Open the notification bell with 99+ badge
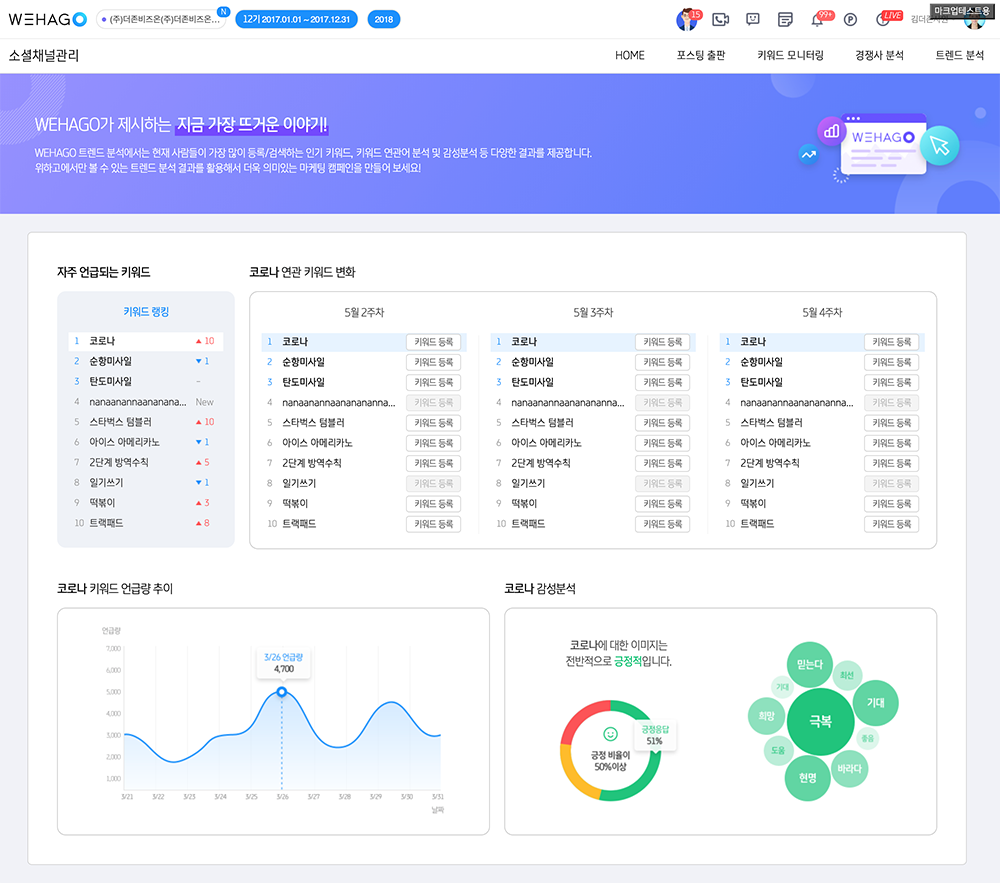1000x883 pixels. [x=818, y=20]
